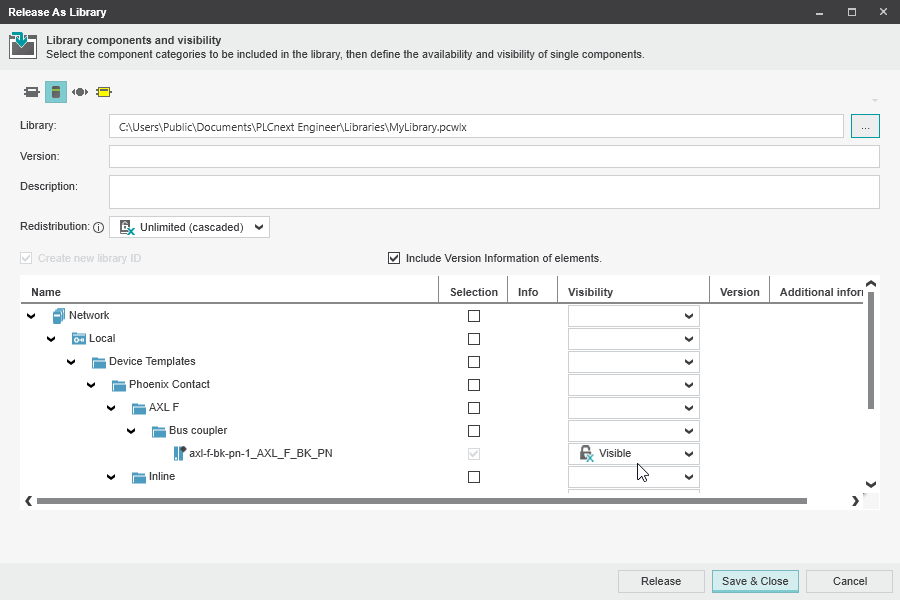The width and height of the screenshot is (900, 600).
Task: Check the Selection box for Phoenix Contact
Action: pos(474,385)
